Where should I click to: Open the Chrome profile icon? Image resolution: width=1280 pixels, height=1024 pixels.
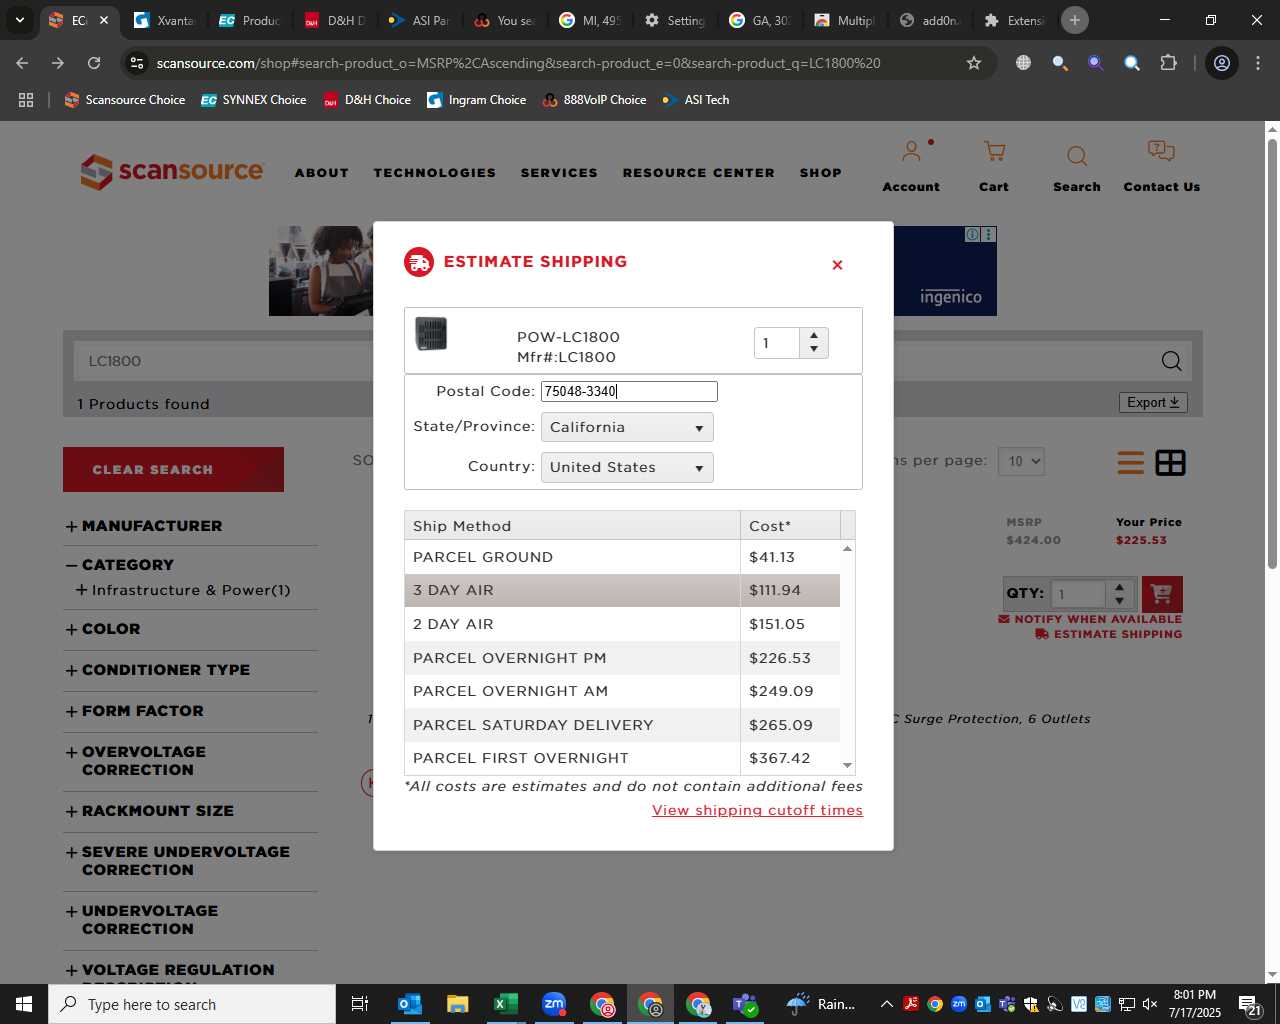tap(1222, 63)
